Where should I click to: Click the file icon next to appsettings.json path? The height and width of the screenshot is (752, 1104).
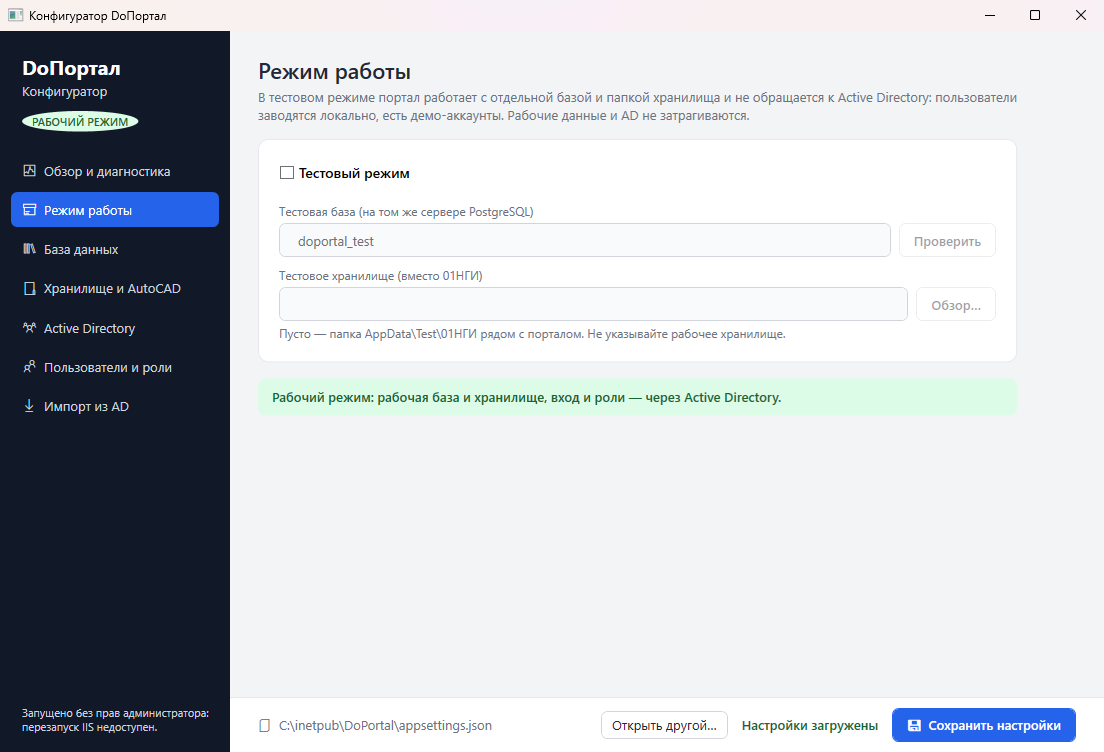265,726
